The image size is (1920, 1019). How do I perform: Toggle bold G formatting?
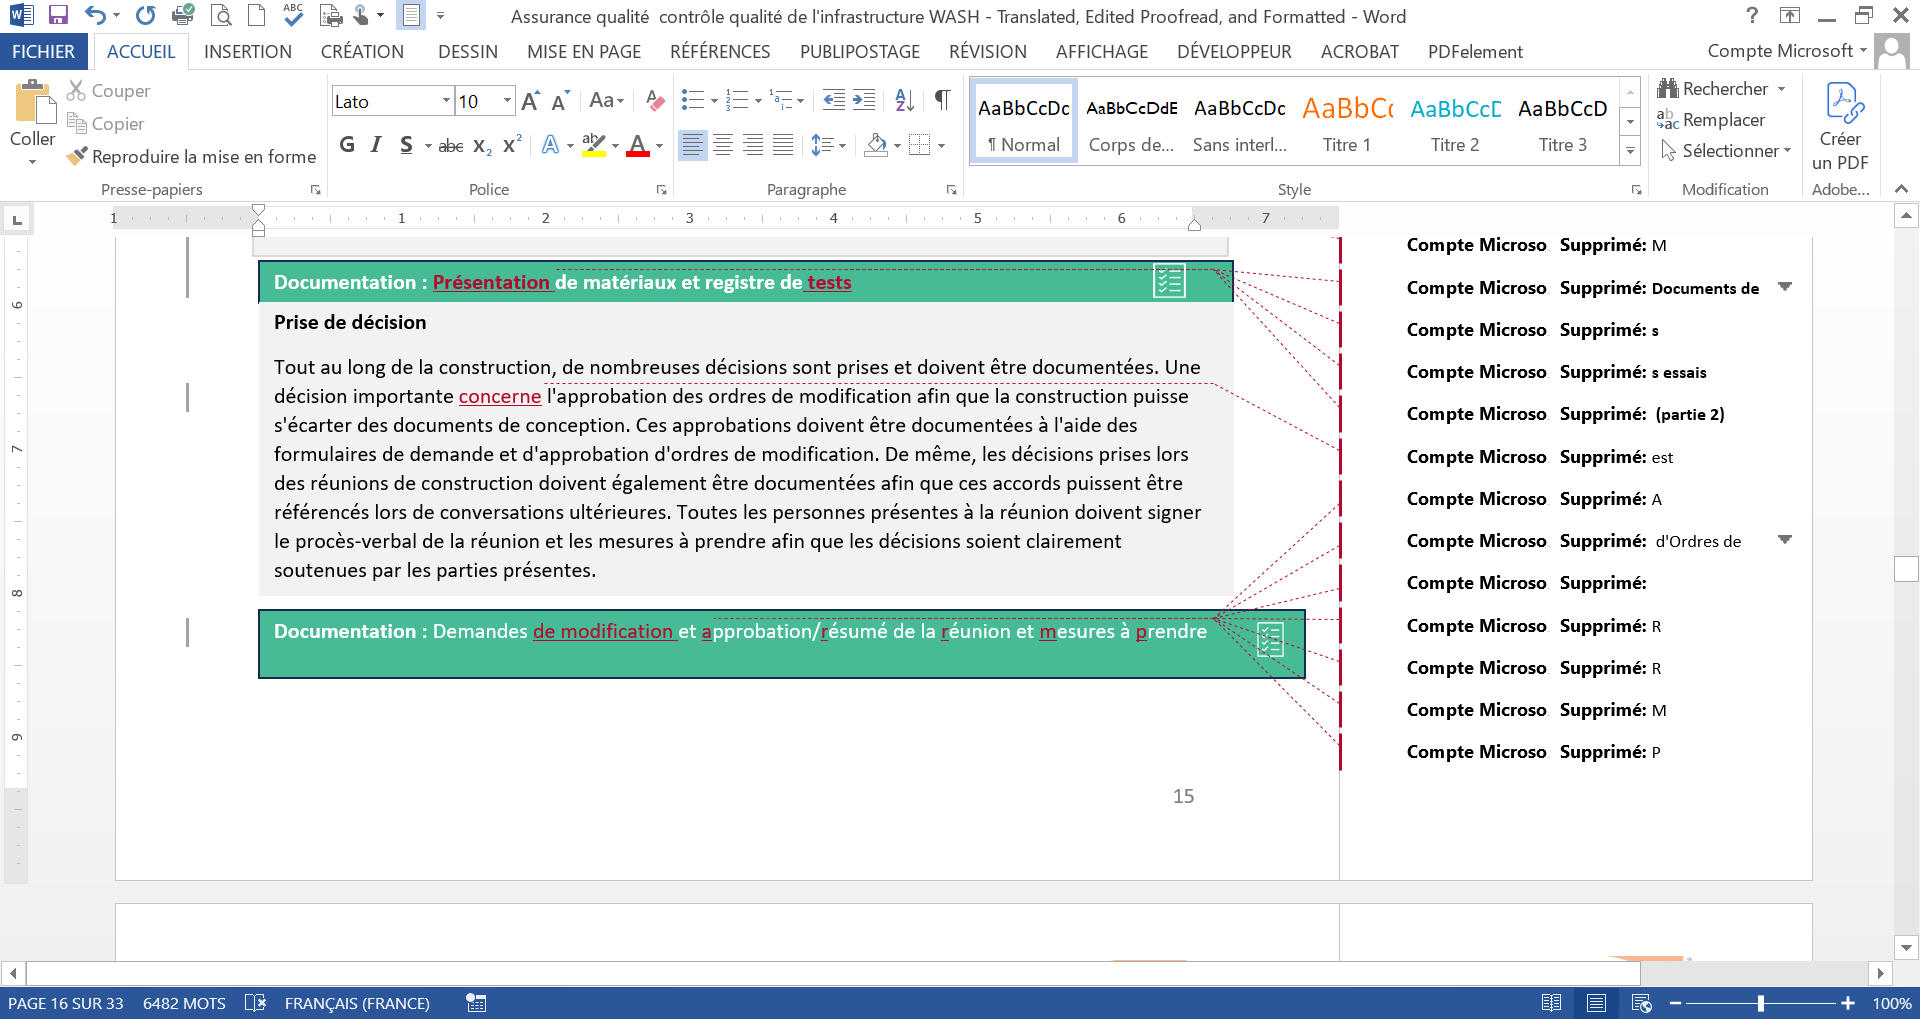click(347, 145)
